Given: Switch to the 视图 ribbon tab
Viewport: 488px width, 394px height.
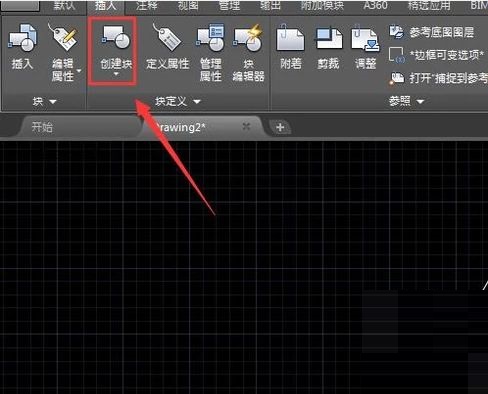Looking at the screenshot, I should click(x=188, y=5).
